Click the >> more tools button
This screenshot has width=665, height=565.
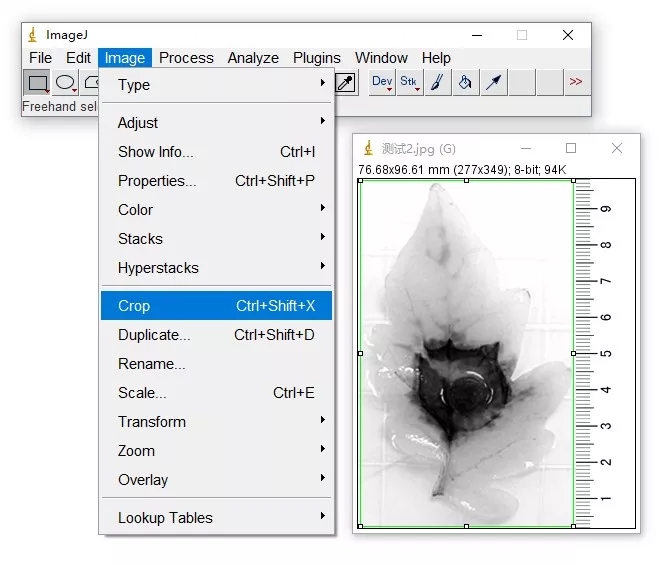(576, 82)
